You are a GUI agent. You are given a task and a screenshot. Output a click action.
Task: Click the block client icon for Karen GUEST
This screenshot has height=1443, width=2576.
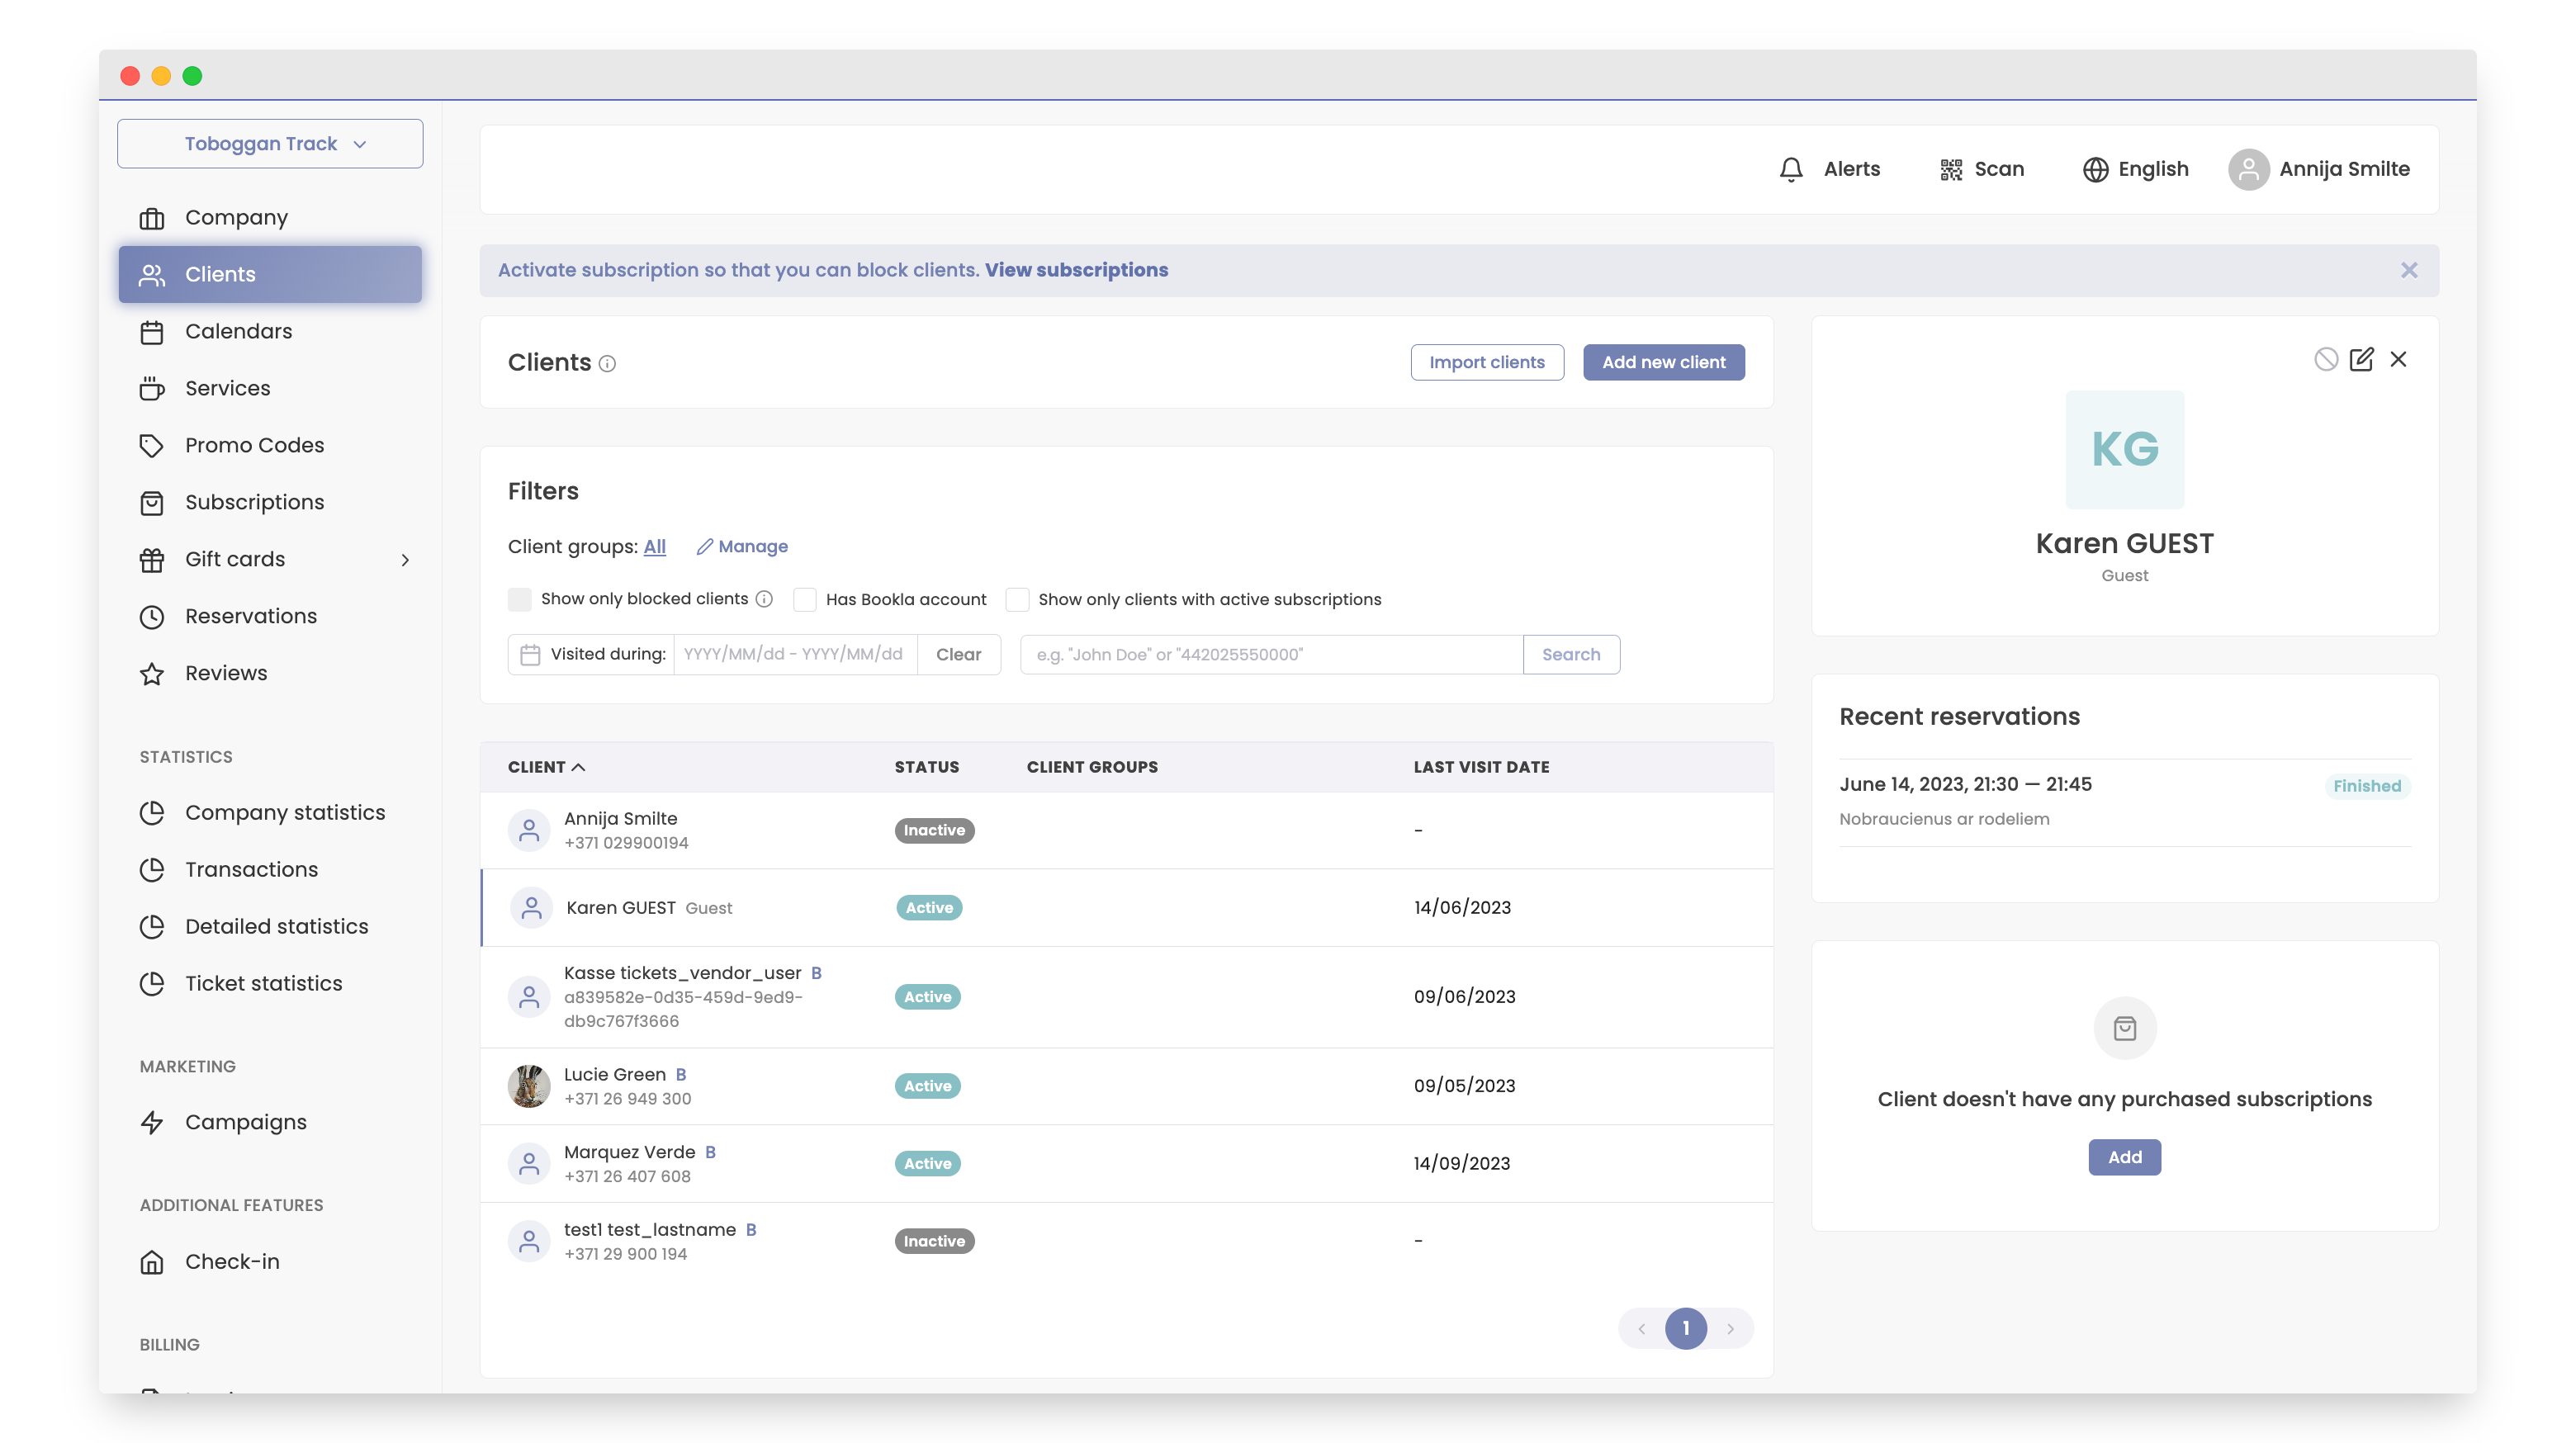(x=2325, y=359)
